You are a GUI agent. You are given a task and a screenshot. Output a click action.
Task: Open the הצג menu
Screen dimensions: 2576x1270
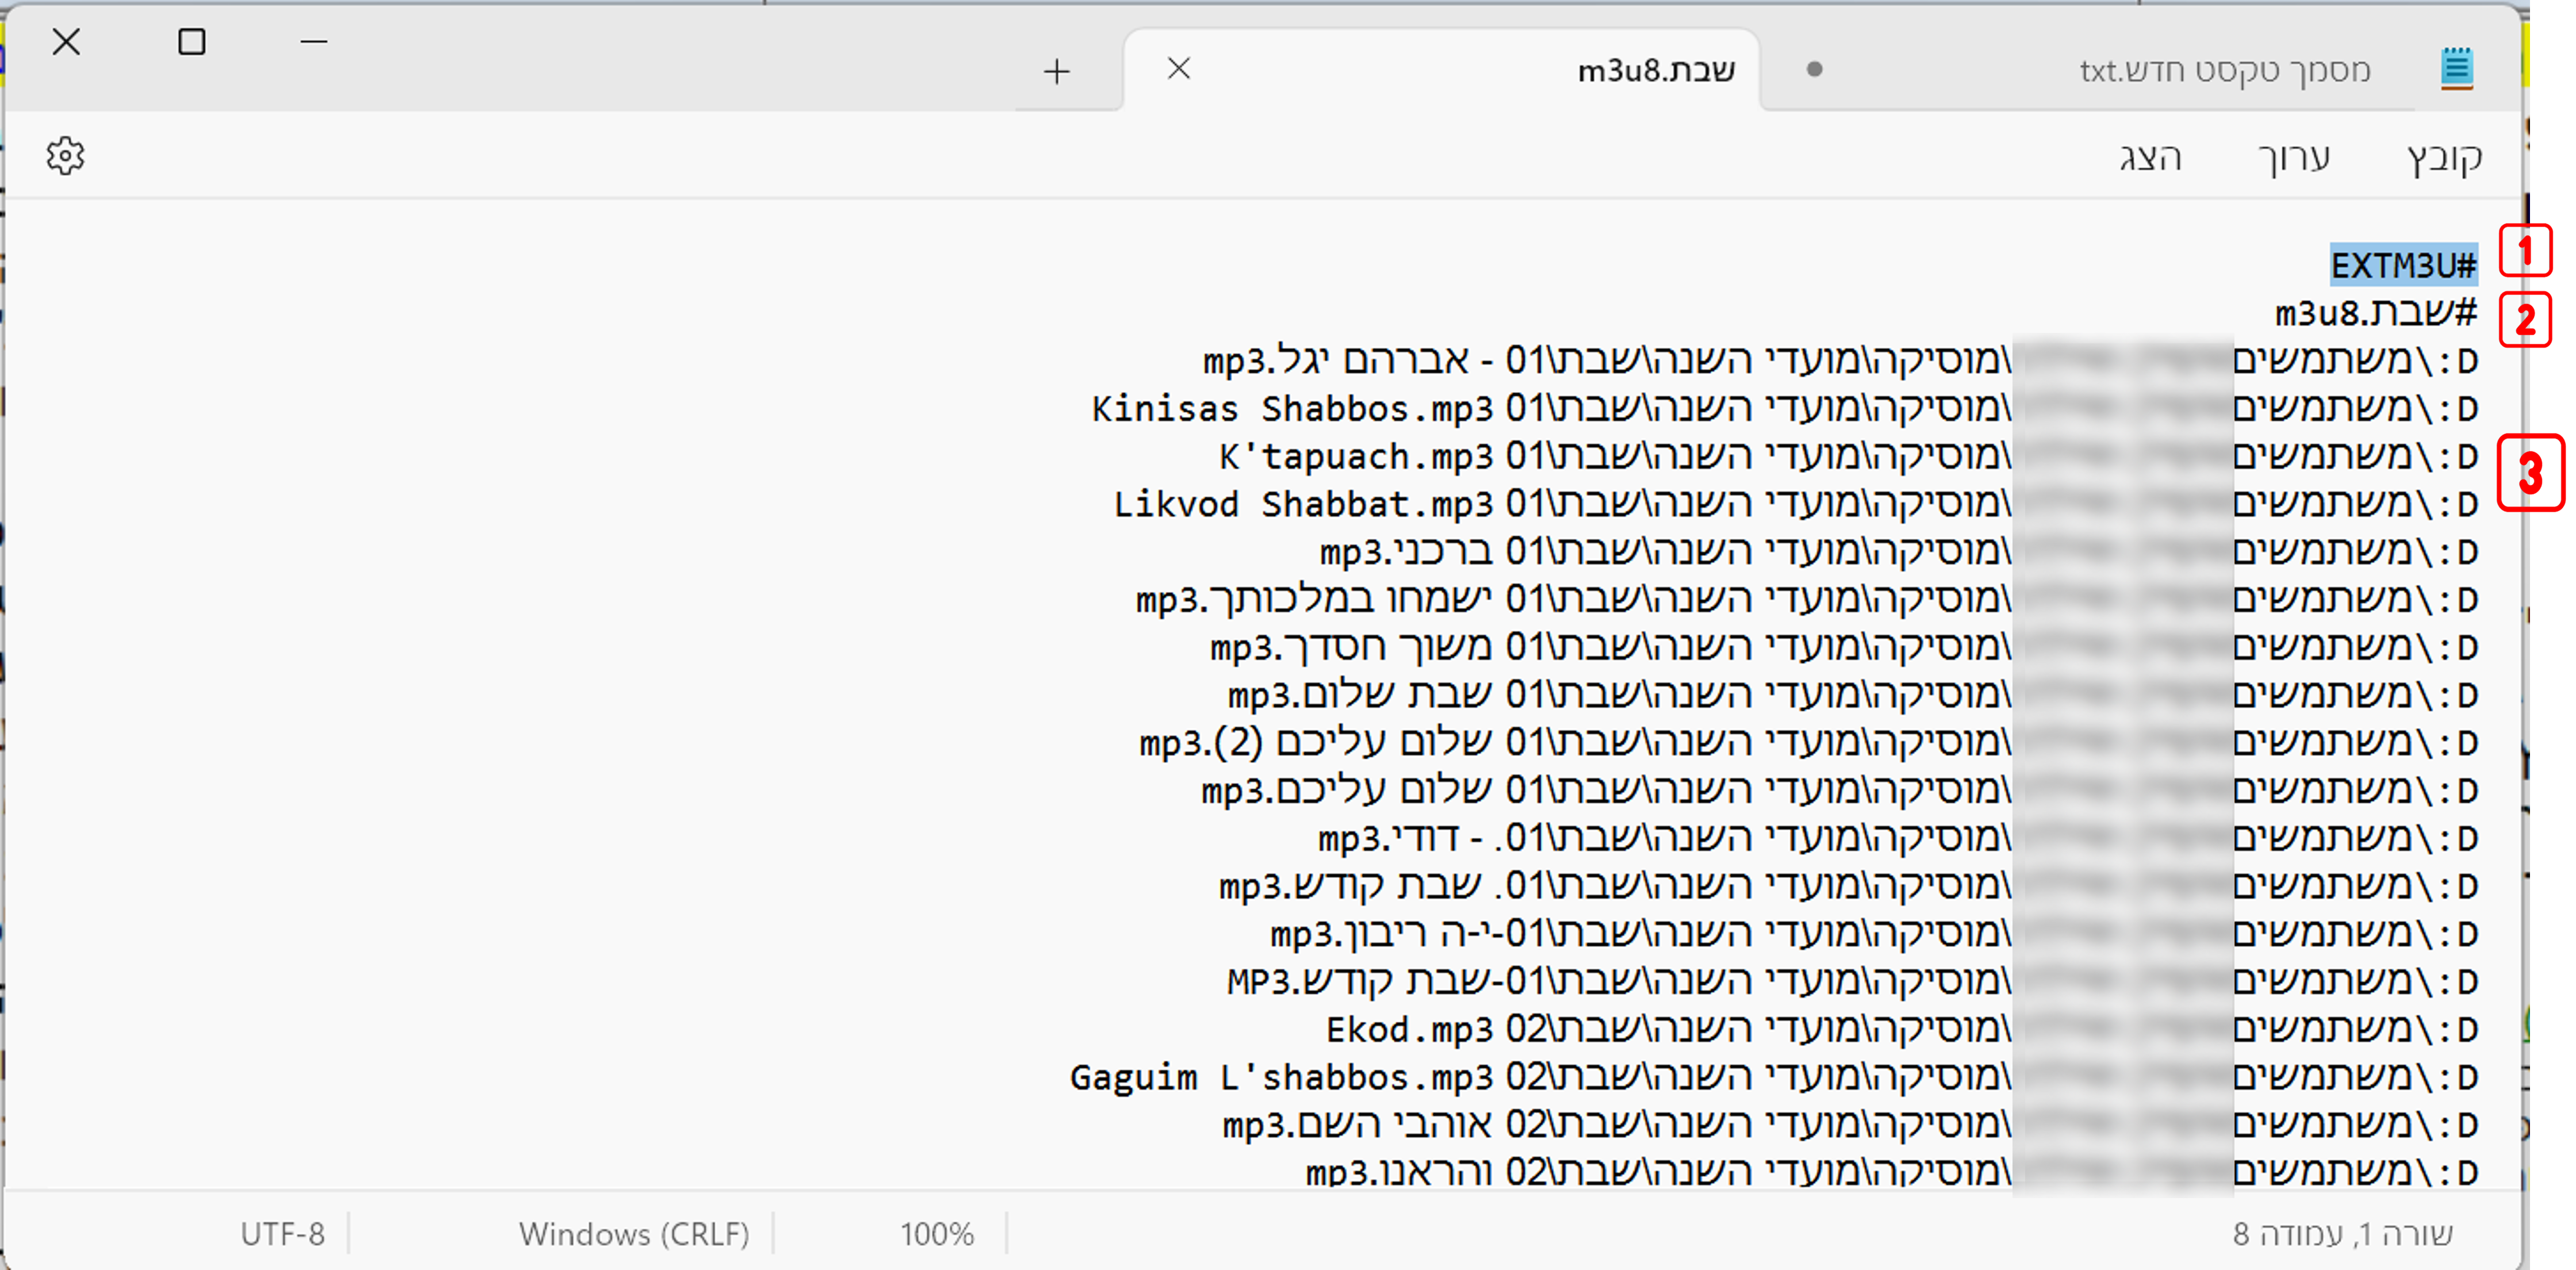[x=2150, y=157]
